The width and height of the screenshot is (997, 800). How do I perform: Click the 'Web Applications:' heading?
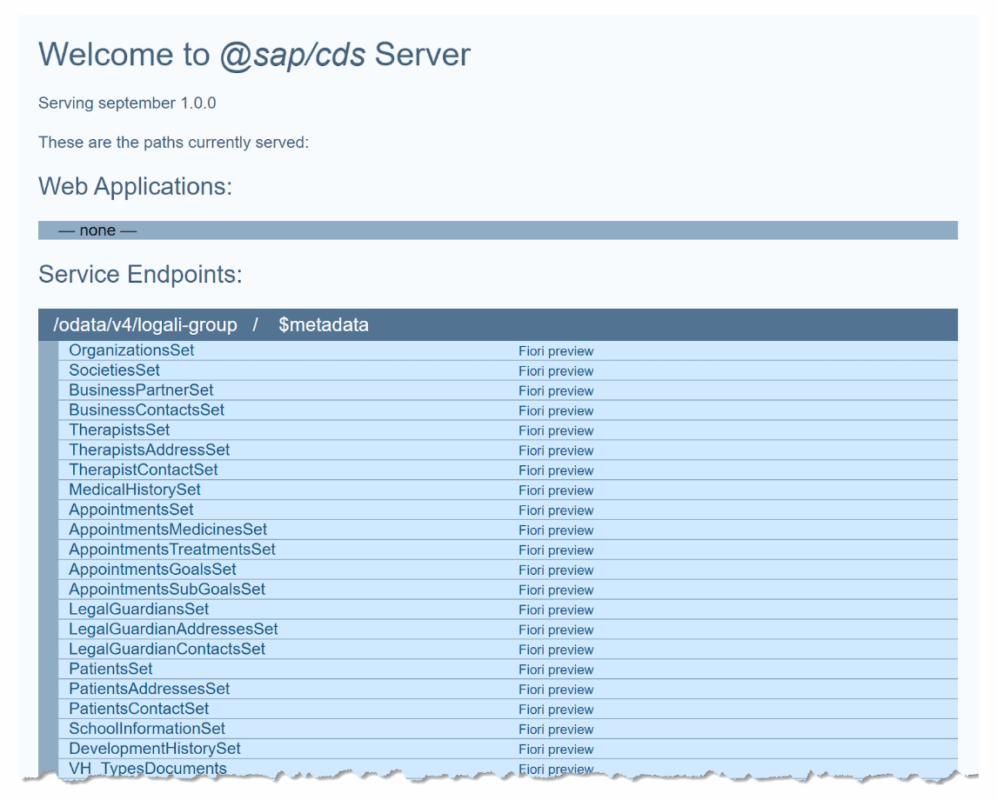[135, 187]
